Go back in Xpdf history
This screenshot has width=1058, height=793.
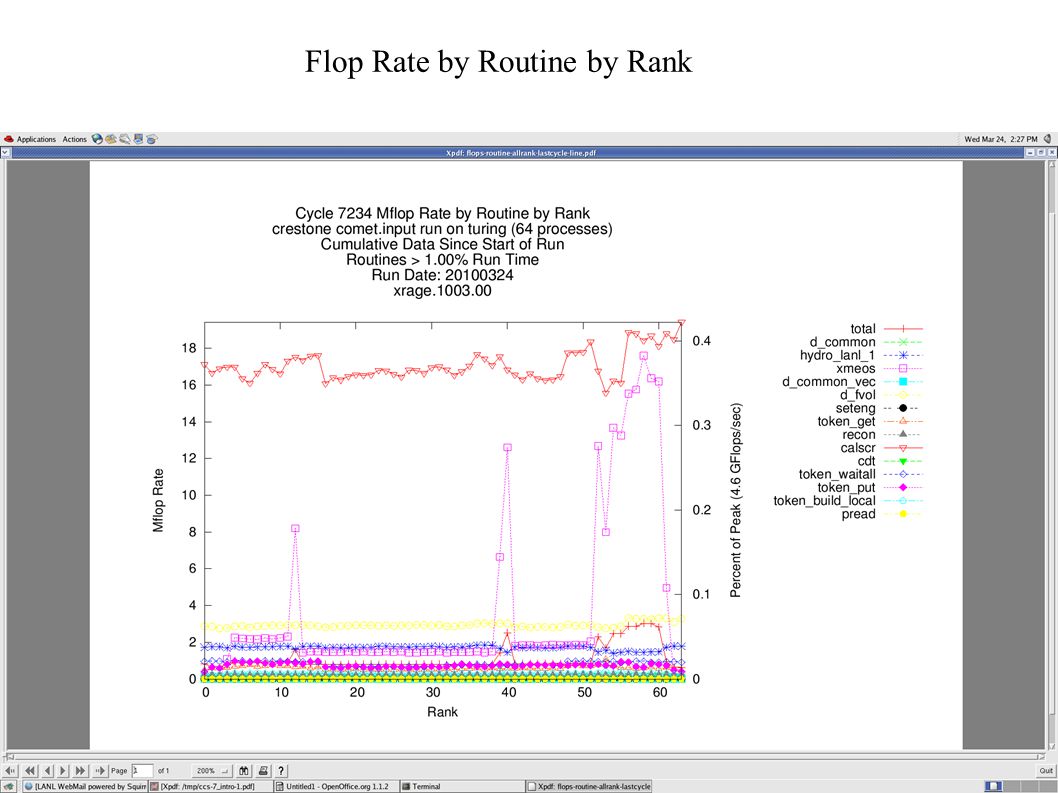(11, 770)
